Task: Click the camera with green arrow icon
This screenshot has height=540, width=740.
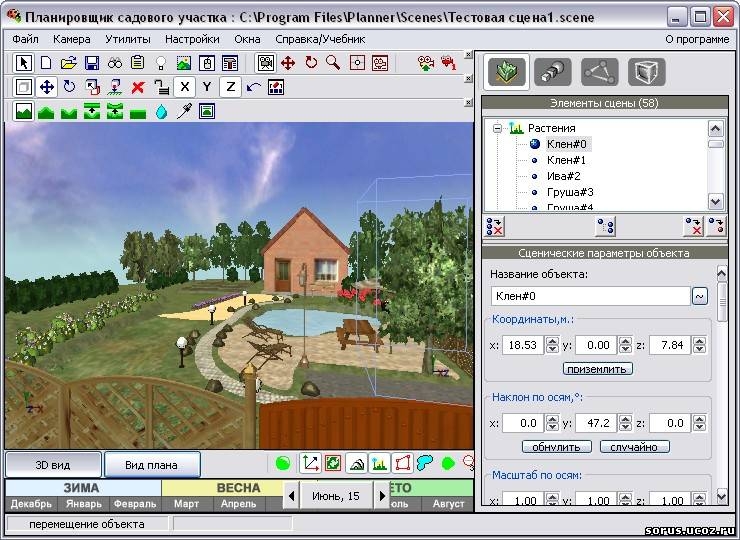Action: (x=426, y=63)
